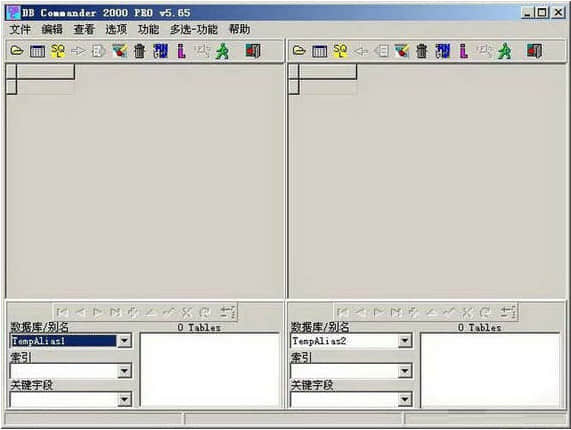Click purple info icon in TempAlias2 pane toolbar
Viewport: 571px width, 430px height.
tap(463, 51)
